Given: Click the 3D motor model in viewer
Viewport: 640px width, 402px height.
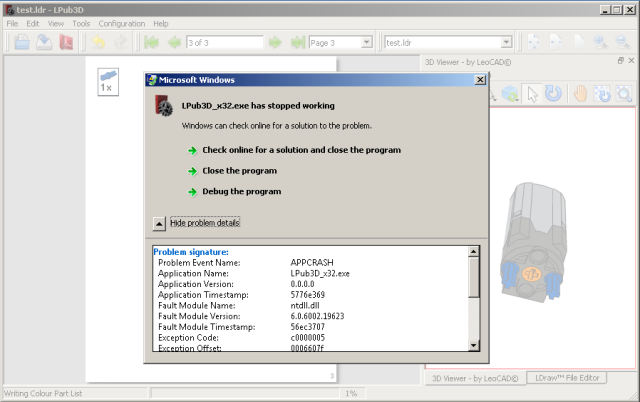Looking at the screenshot, I should 533,243.
